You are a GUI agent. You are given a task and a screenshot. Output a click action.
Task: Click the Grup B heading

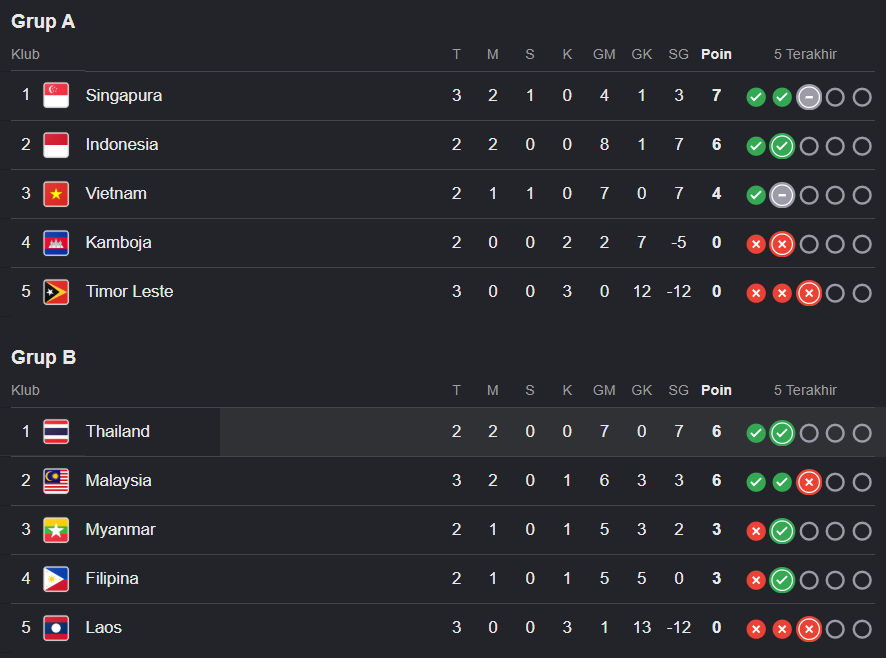pos(44,357)
